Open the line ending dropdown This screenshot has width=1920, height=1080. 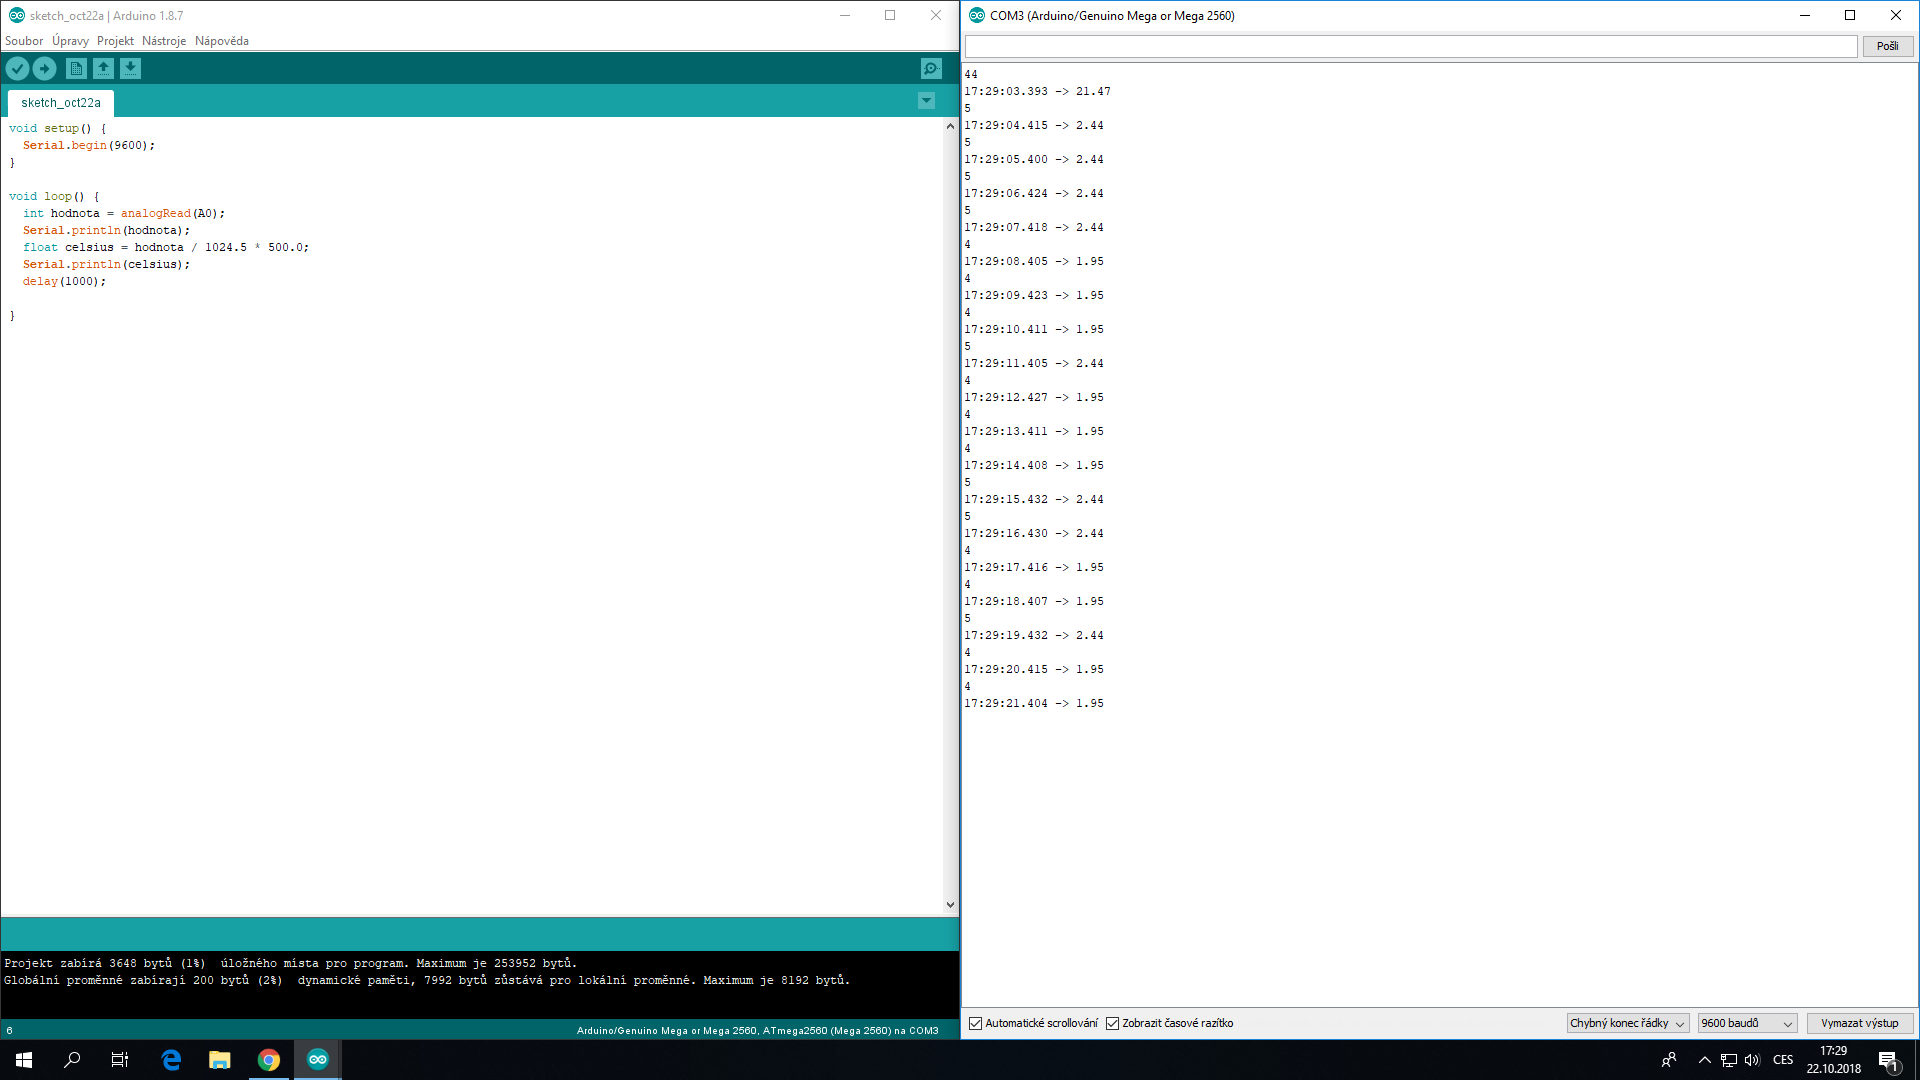(1627, 1023)
